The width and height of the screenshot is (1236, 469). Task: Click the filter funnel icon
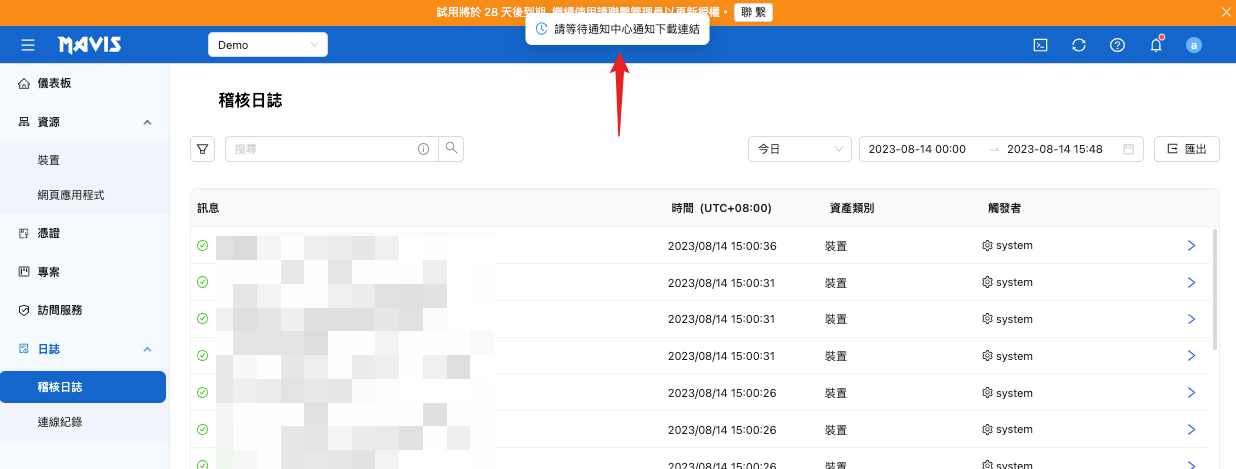(x=203, y=149)
